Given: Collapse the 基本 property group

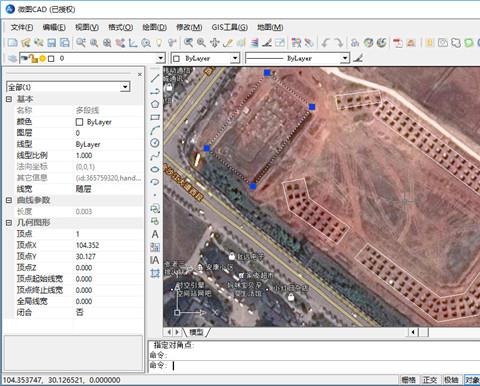Looking at the screenshot, I should [9, 99].
